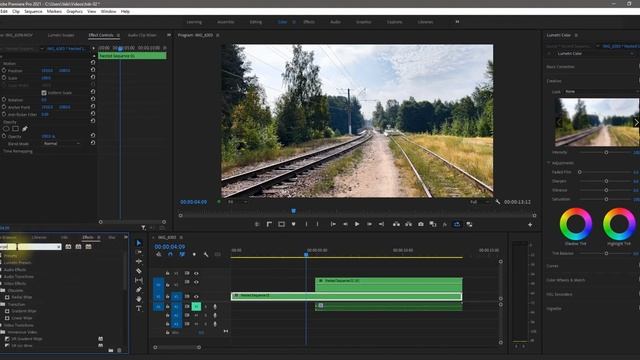Viewport: 640px width, 360px height.
Task: Select the Track Select Forward tool
Action: click(139, 252)
